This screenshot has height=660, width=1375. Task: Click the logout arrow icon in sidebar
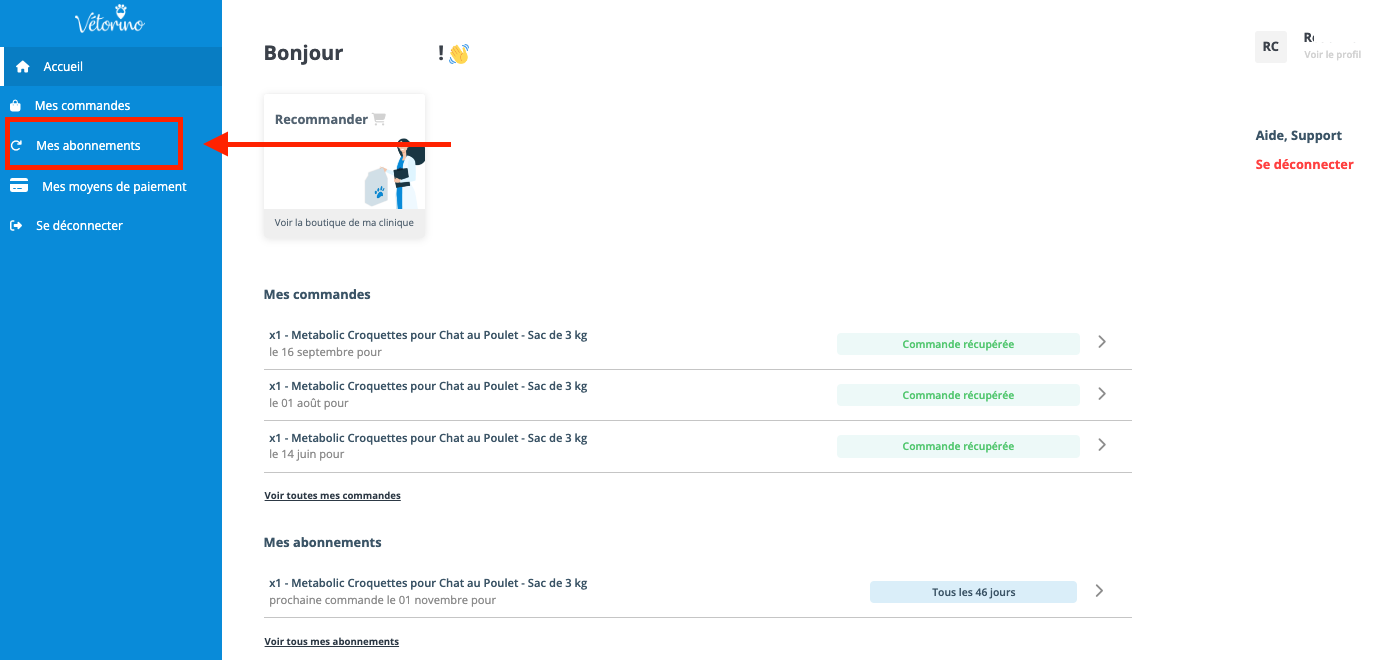(16, 226)
